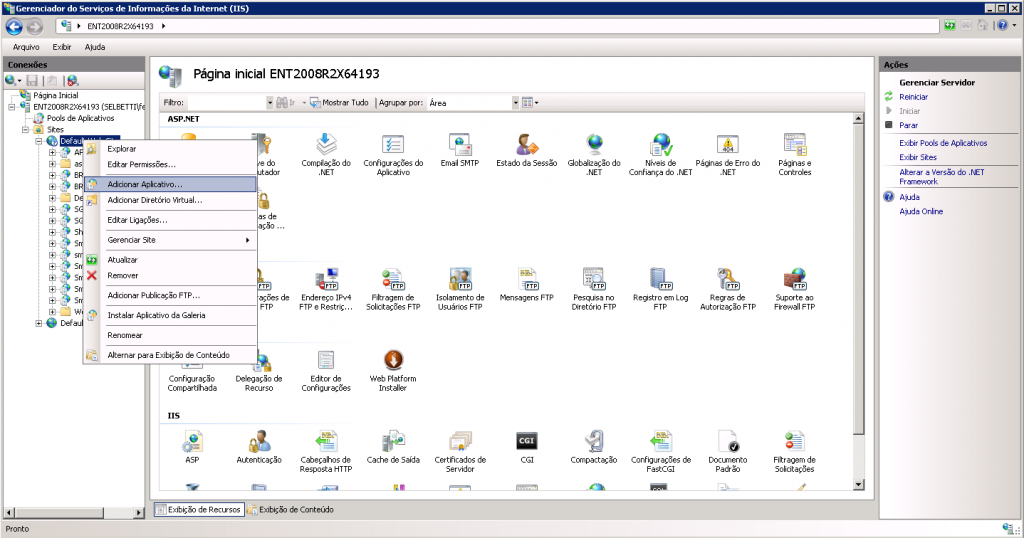The height and width of the screenshot is (538, 1024).
Task: Open the Estado da Sessão icon
Action: pos(526,150)
